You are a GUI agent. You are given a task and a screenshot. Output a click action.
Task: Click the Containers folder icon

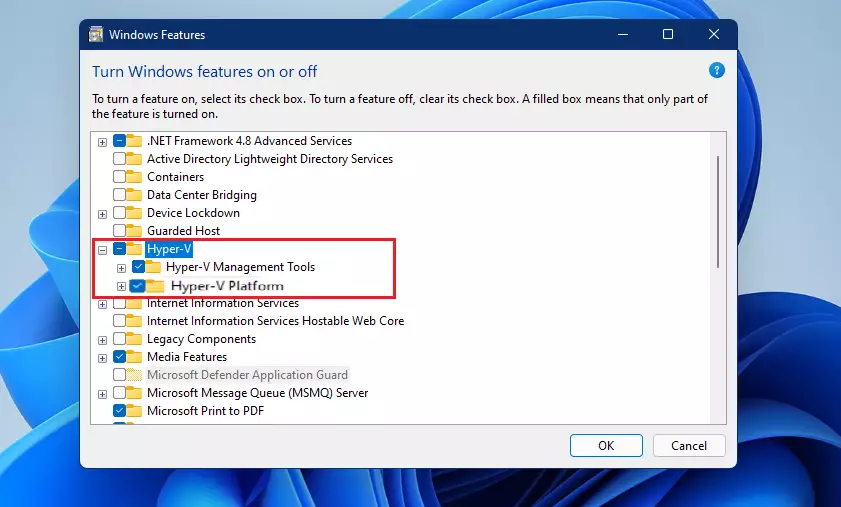[x=134, y=177]
